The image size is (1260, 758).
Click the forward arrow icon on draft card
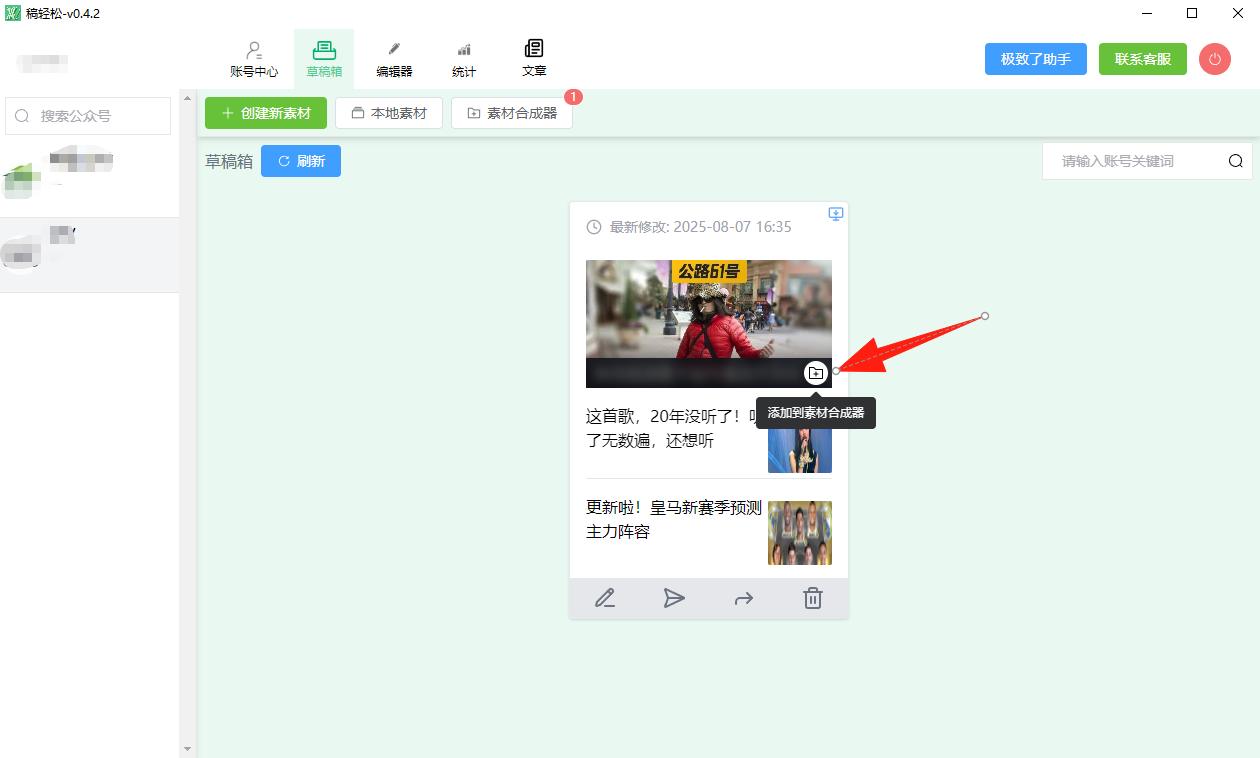tap(743, 598)
